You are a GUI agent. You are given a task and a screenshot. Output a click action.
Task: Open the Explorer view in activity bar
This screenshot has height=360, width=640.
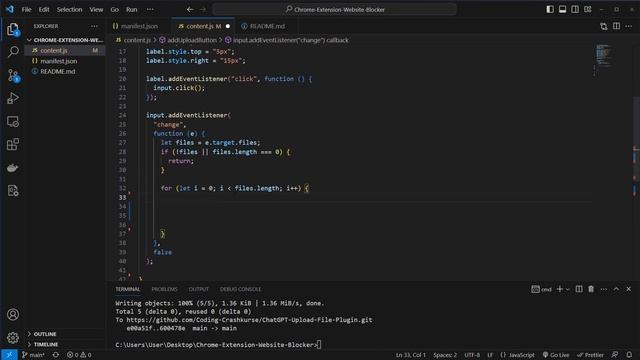tap(13, 29)
